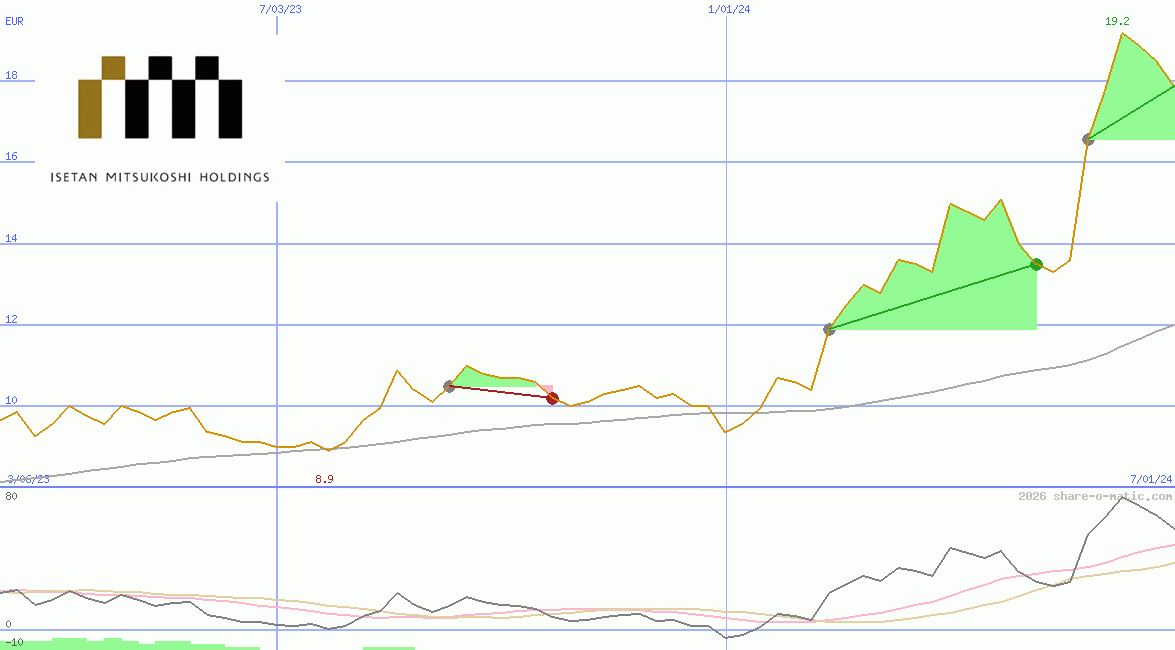Click the green winning-trade exit dot

[x=1036, y=264]
